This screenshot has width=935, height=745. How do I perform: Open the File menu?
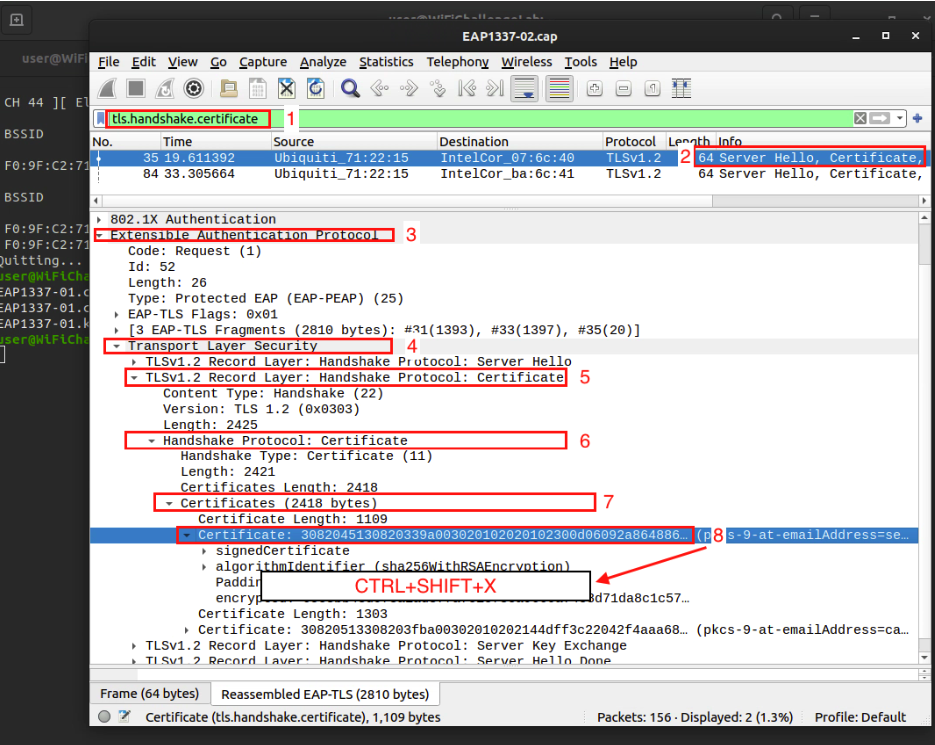click(109, 62)
